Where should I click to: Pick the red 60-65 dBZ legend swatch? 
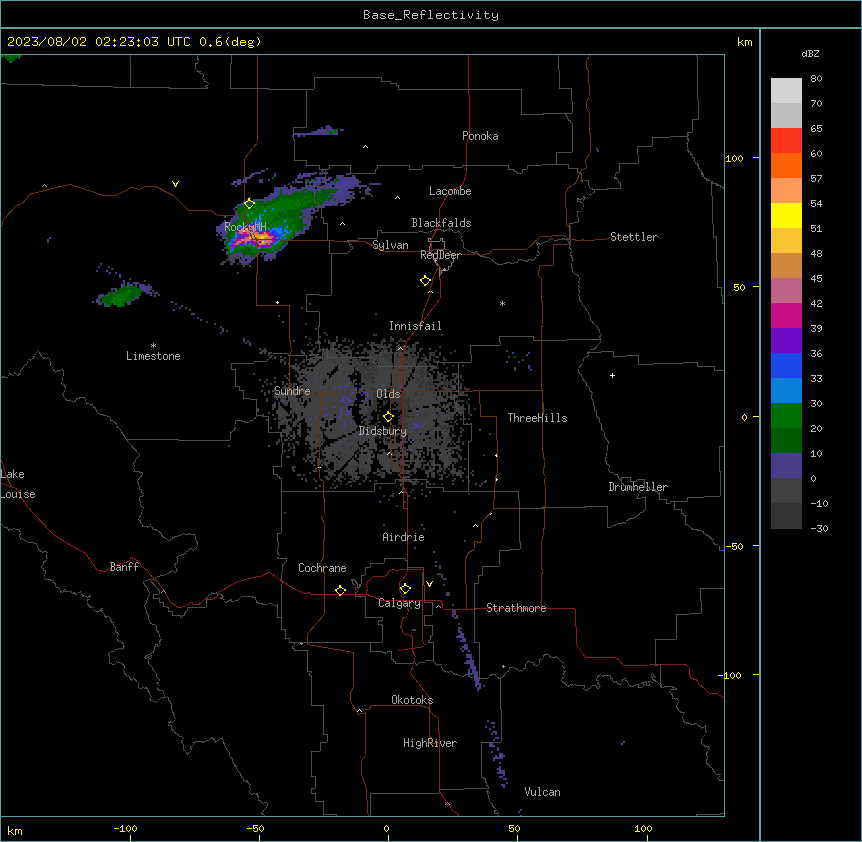(786, 141)
